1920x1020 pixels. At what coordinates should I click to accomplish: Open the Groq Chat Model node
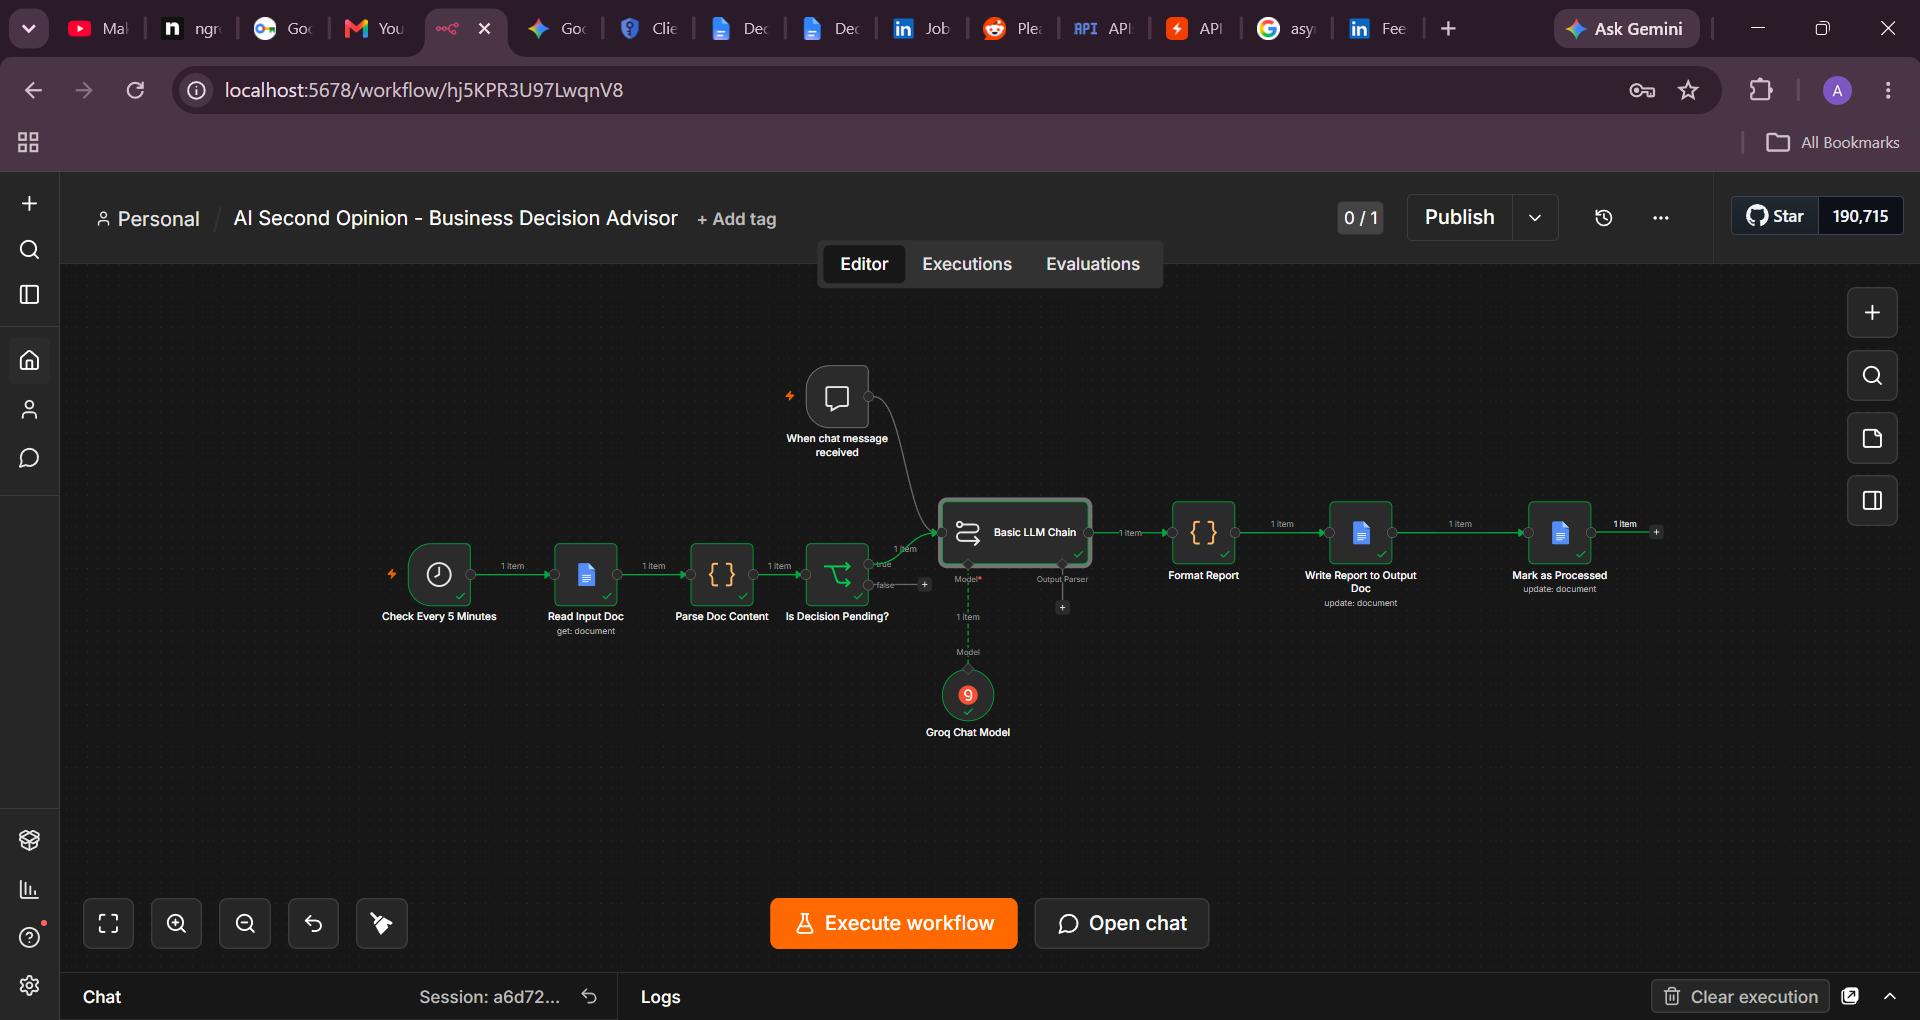(x=968, y=695)
